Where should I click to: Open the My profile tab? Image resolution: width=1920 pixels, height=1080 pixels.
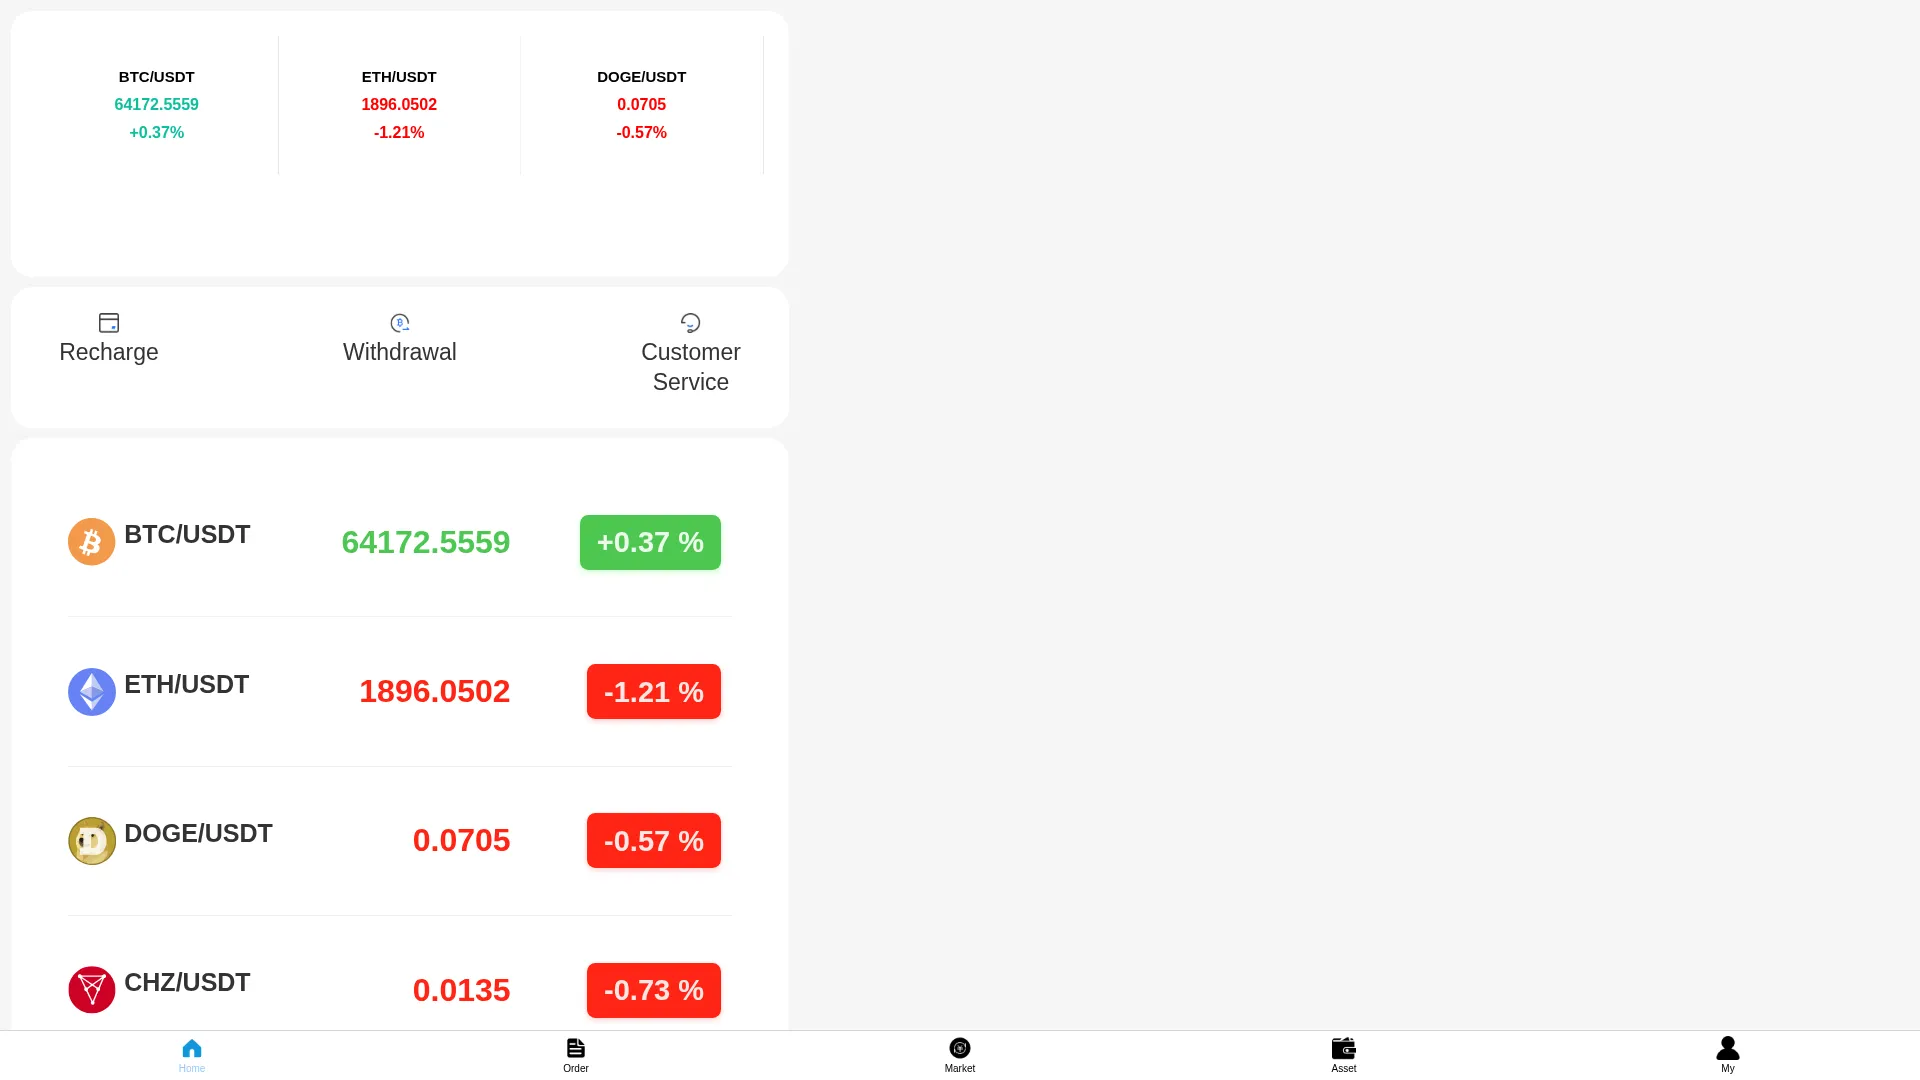click(1728, 1055)
